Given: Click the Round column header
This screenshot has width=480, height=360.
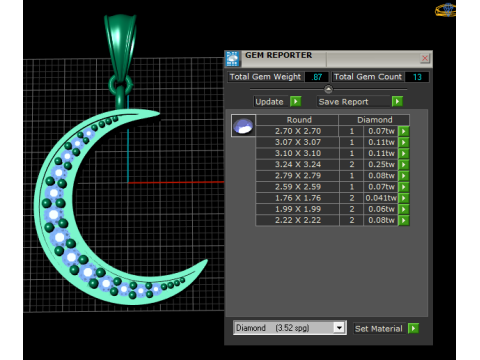Looking at the screenshot, I should [x=297, y=120].
